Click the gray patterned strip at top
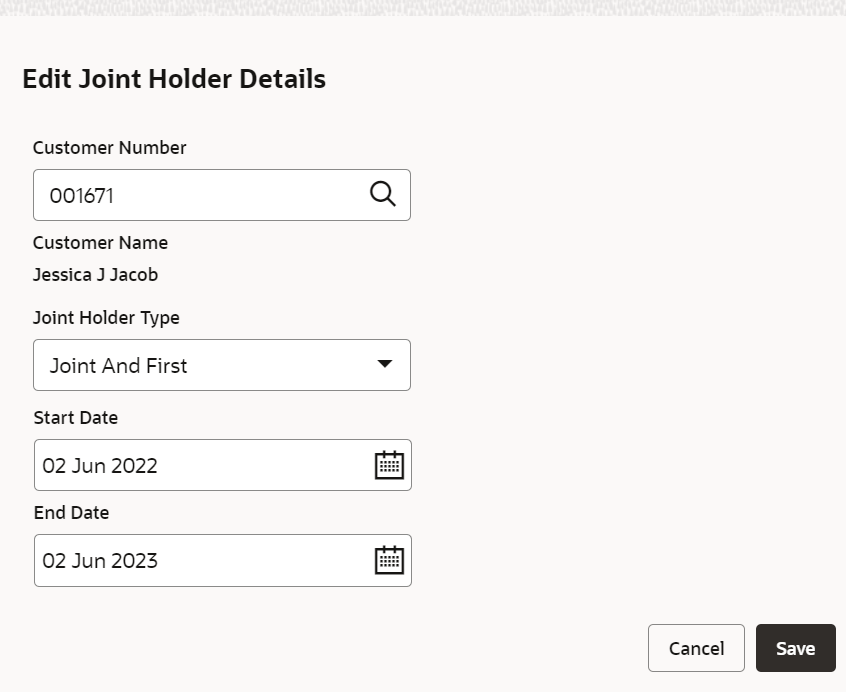 click(x=423, y=8)
